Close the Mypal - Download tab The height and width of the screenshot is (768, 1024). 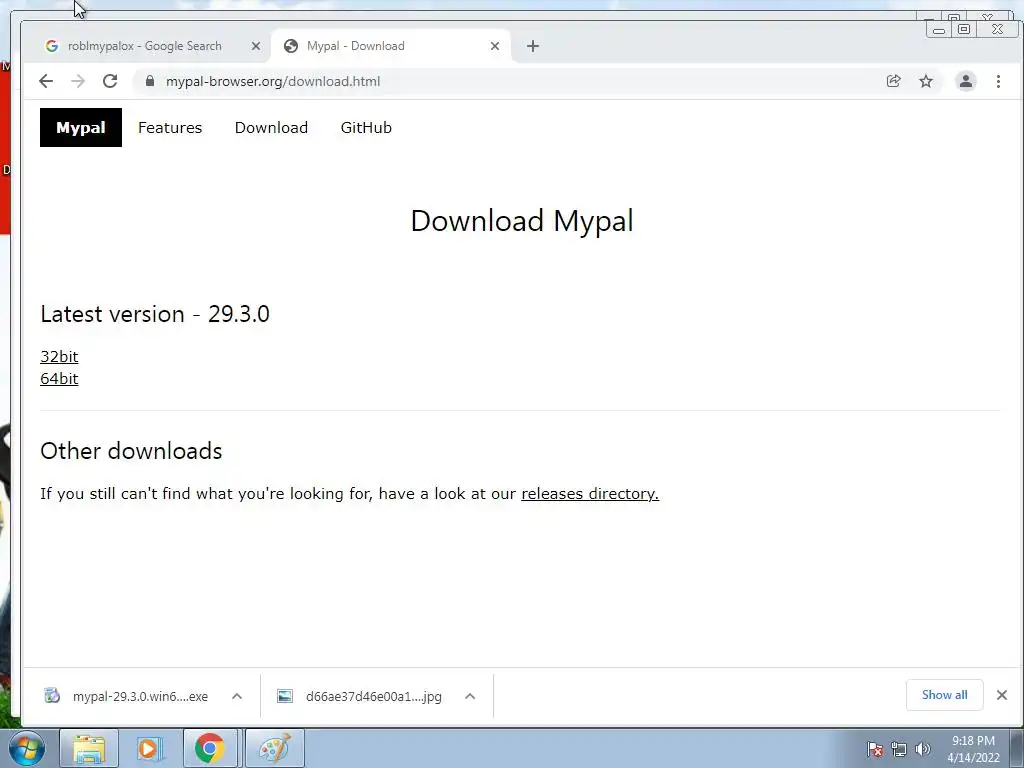494,46
